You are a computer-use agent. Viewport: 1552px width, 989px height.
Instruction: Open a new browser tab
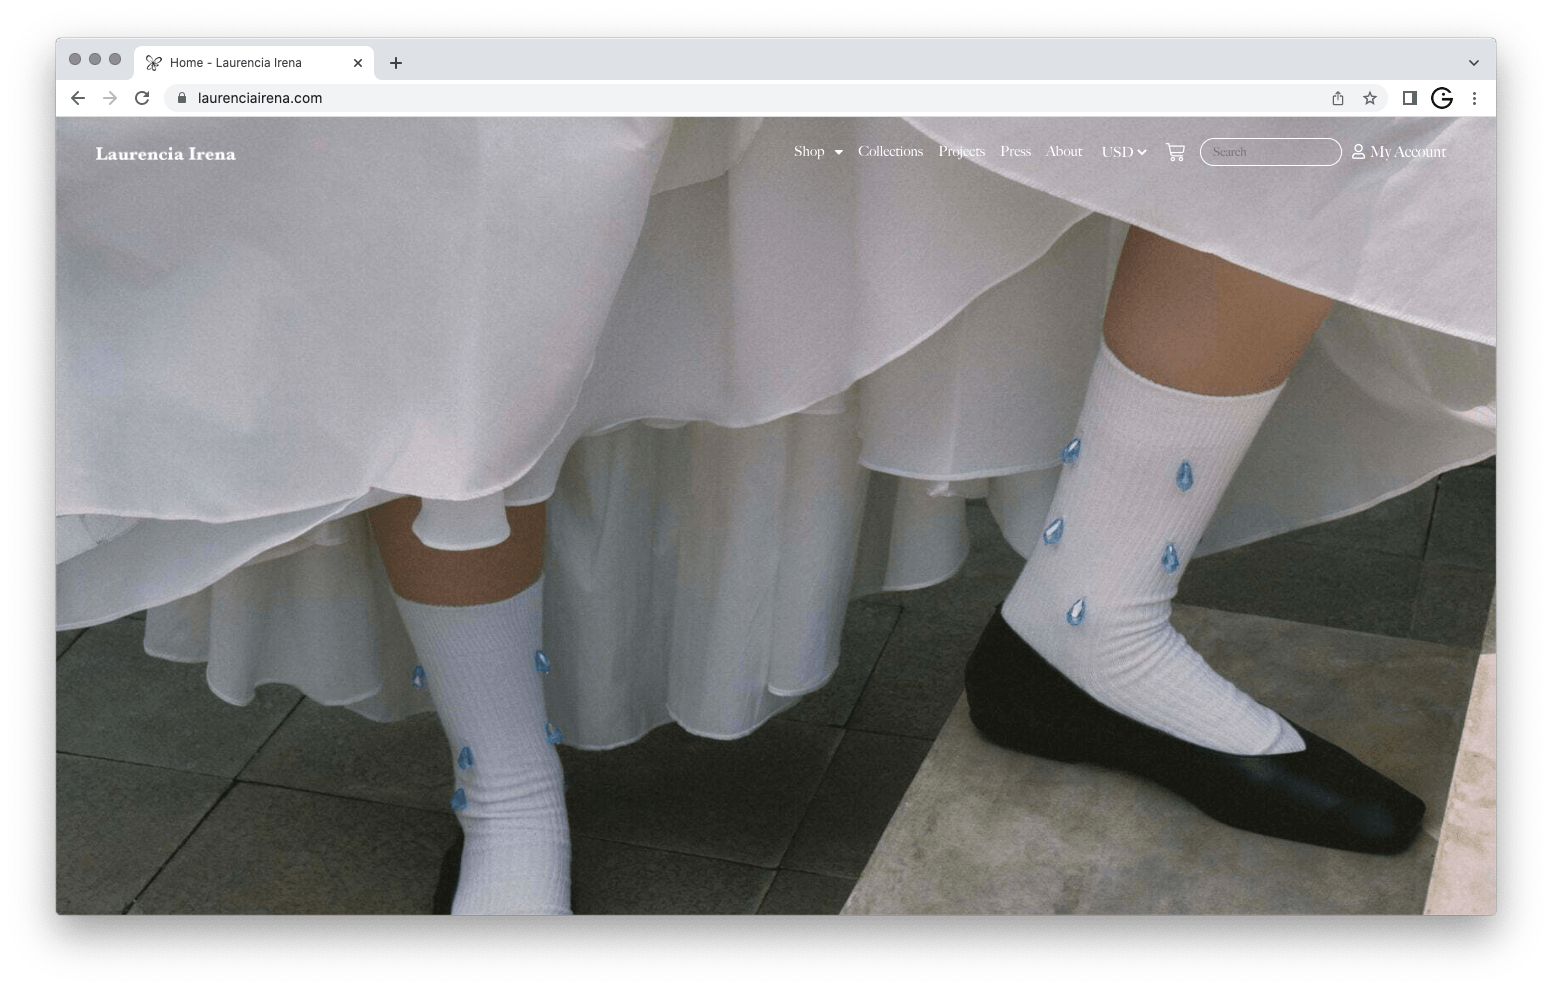click(396, 63)
